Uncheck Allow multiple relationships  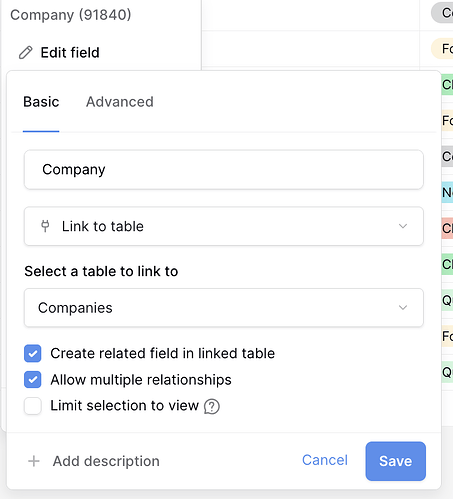pyautogui.click(x=33, y=380)
